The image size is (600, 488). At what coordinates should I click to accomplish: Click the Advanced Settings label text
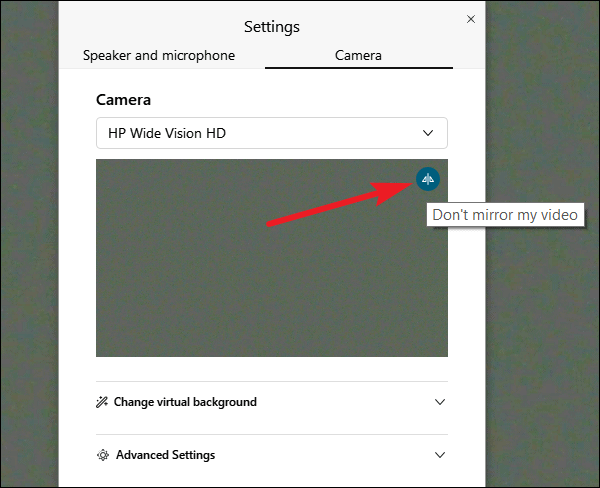pyautogui.click(x=165, y=455)
